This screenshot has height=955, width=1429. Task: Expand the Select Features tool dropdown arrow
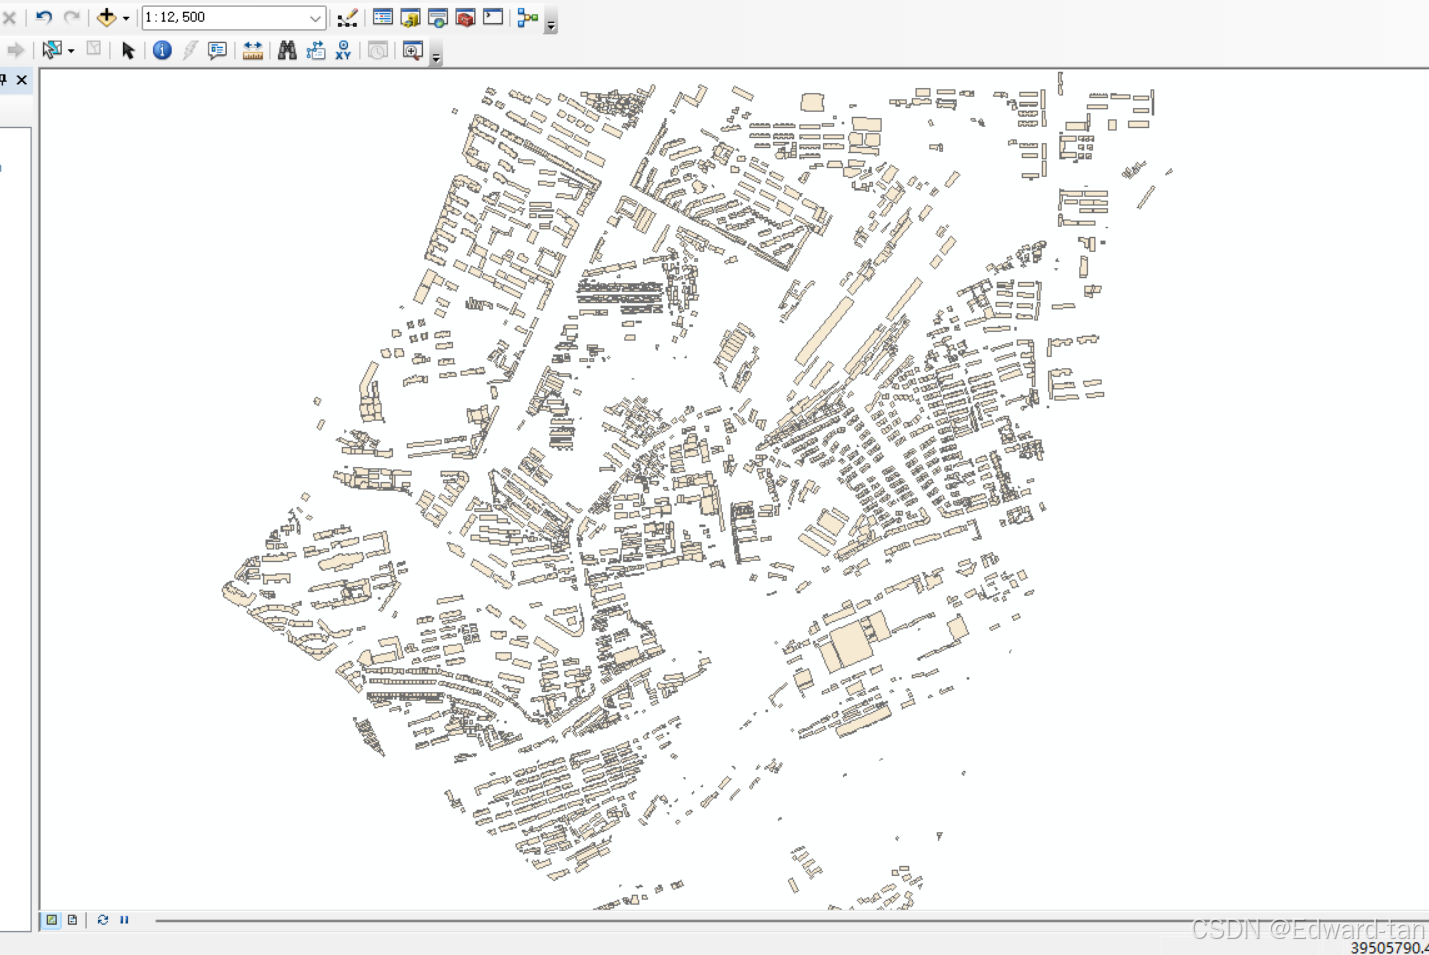click(71, 50)
